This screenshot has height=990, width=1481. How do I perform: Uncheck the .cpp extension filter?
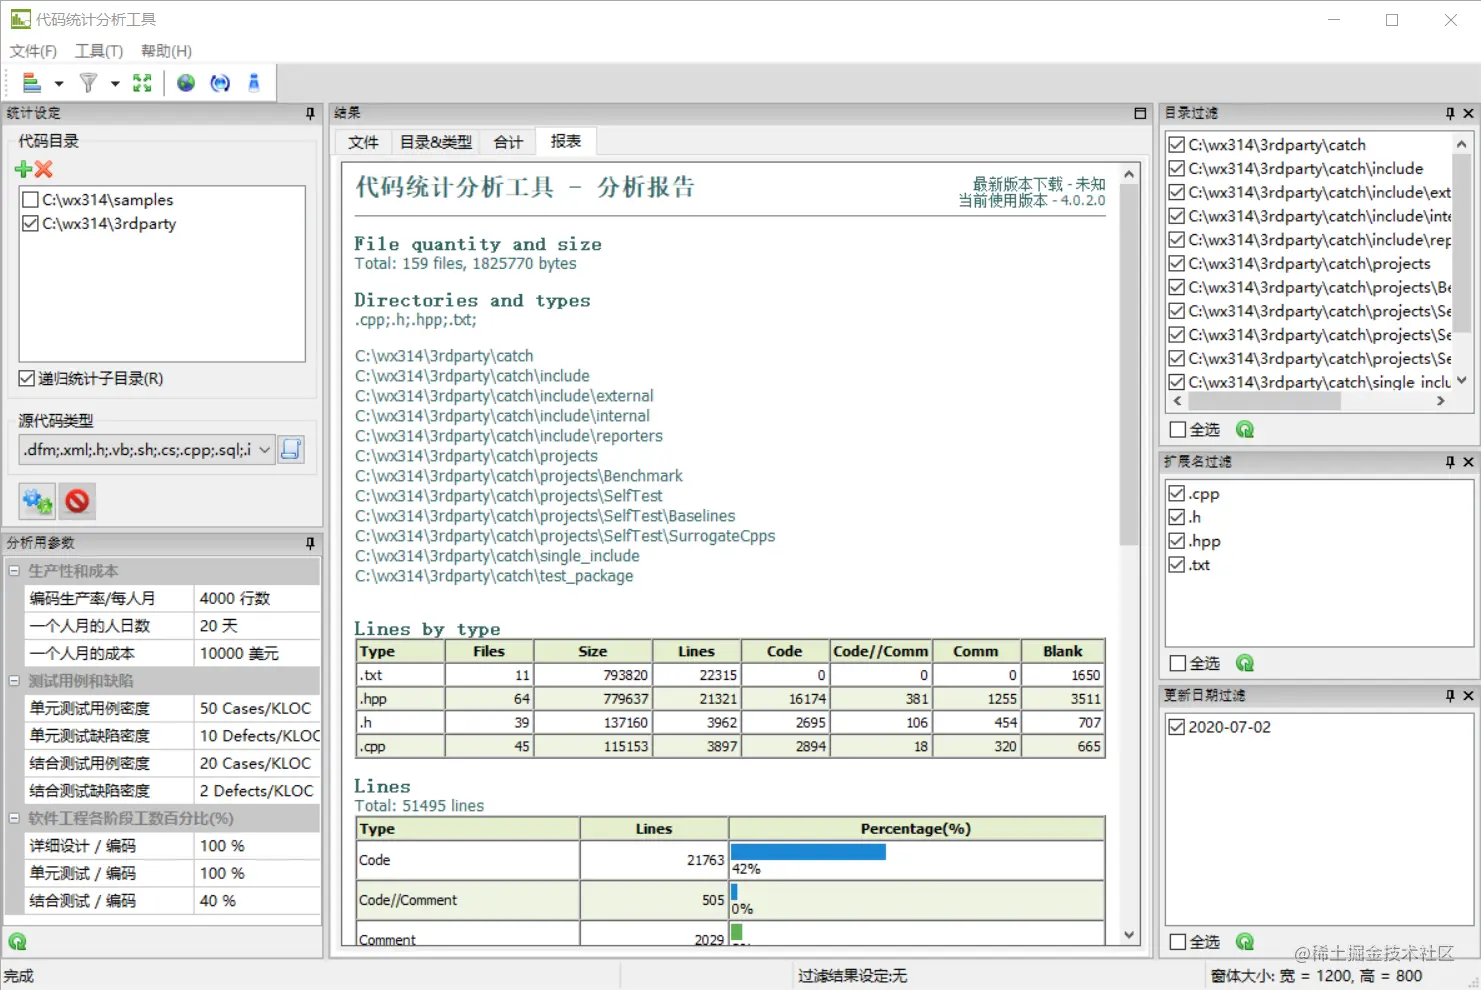tap(1177, 493)
